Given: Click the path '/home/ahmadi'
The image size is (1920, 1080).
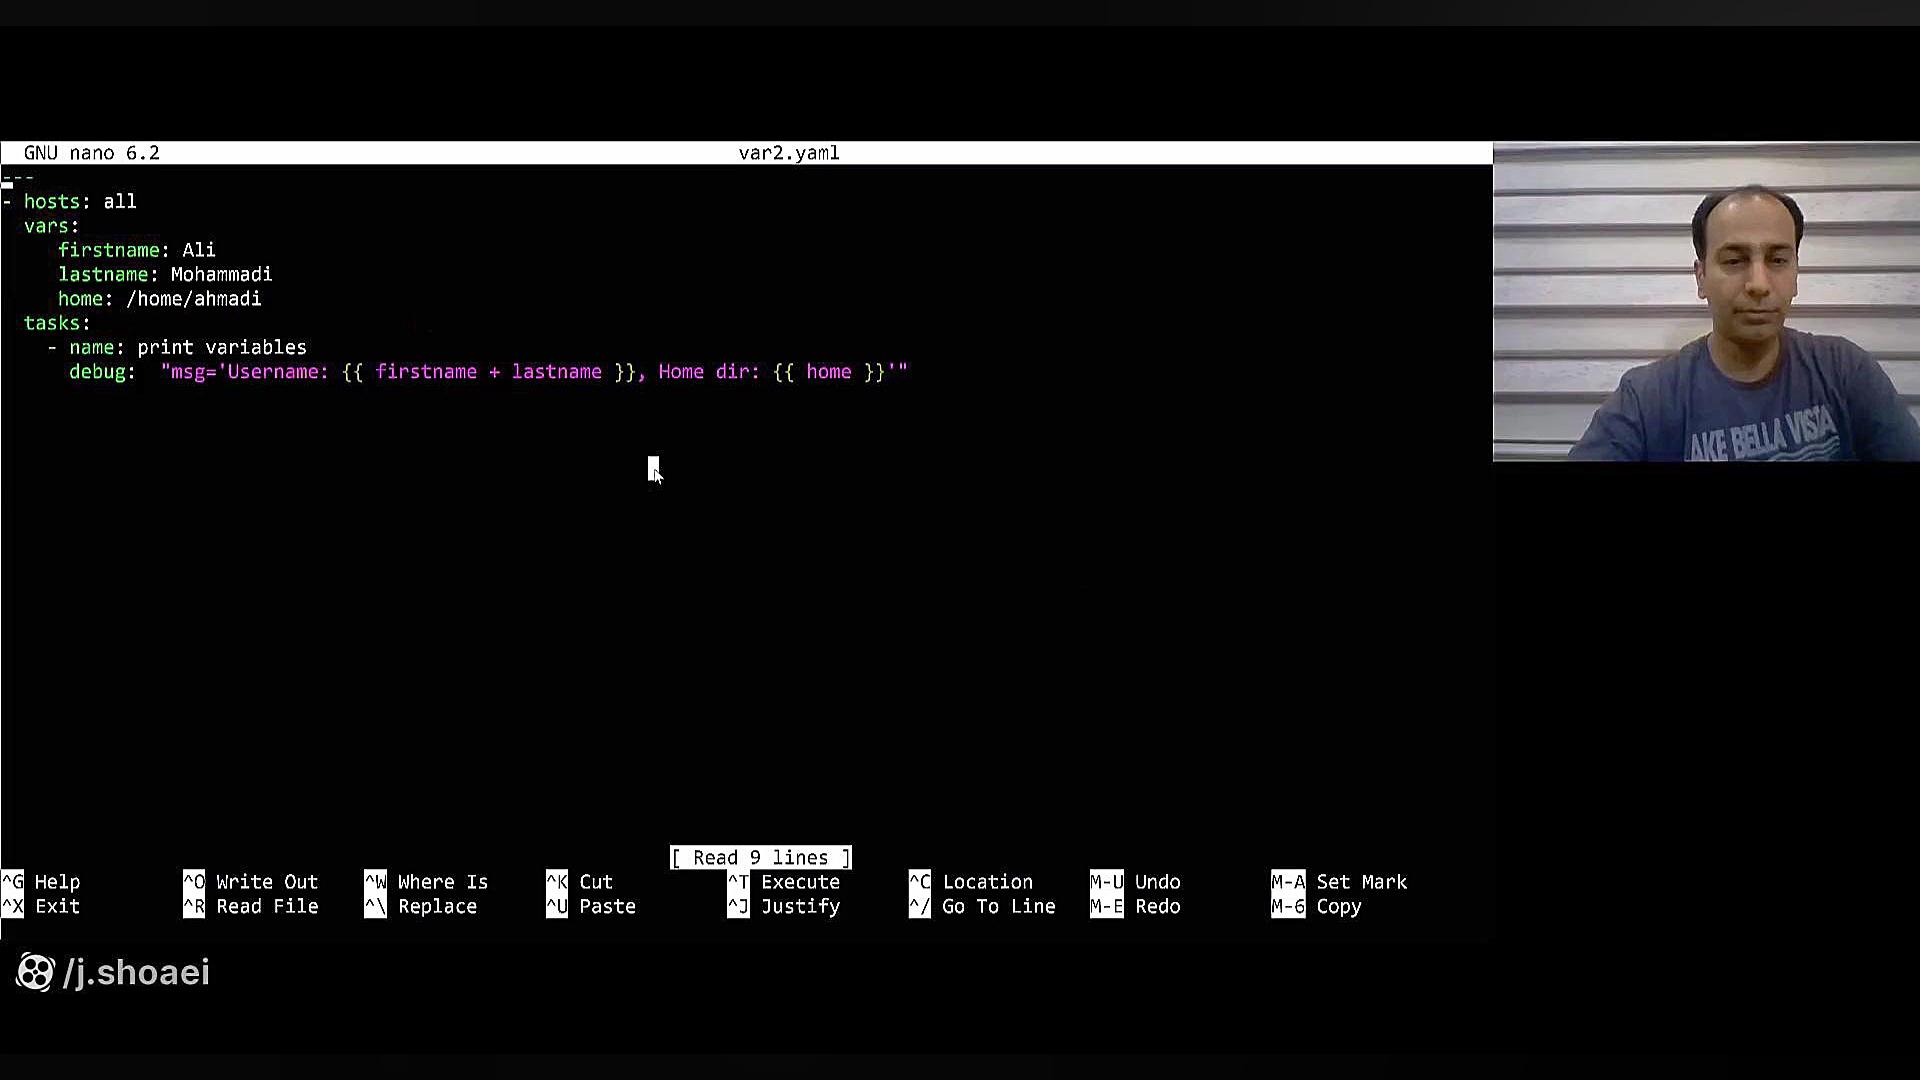Looking at the screenshot, I should coord(194,299).
